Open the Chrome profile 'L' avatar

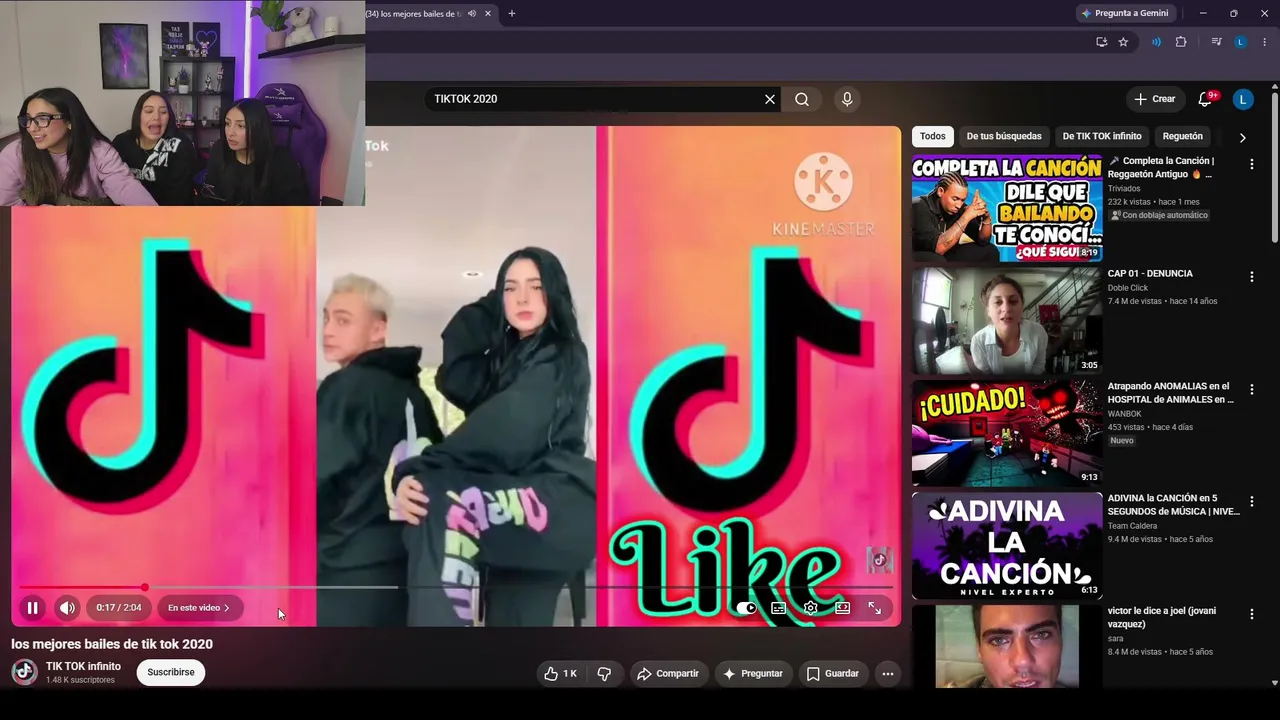tap(1241, 42)
